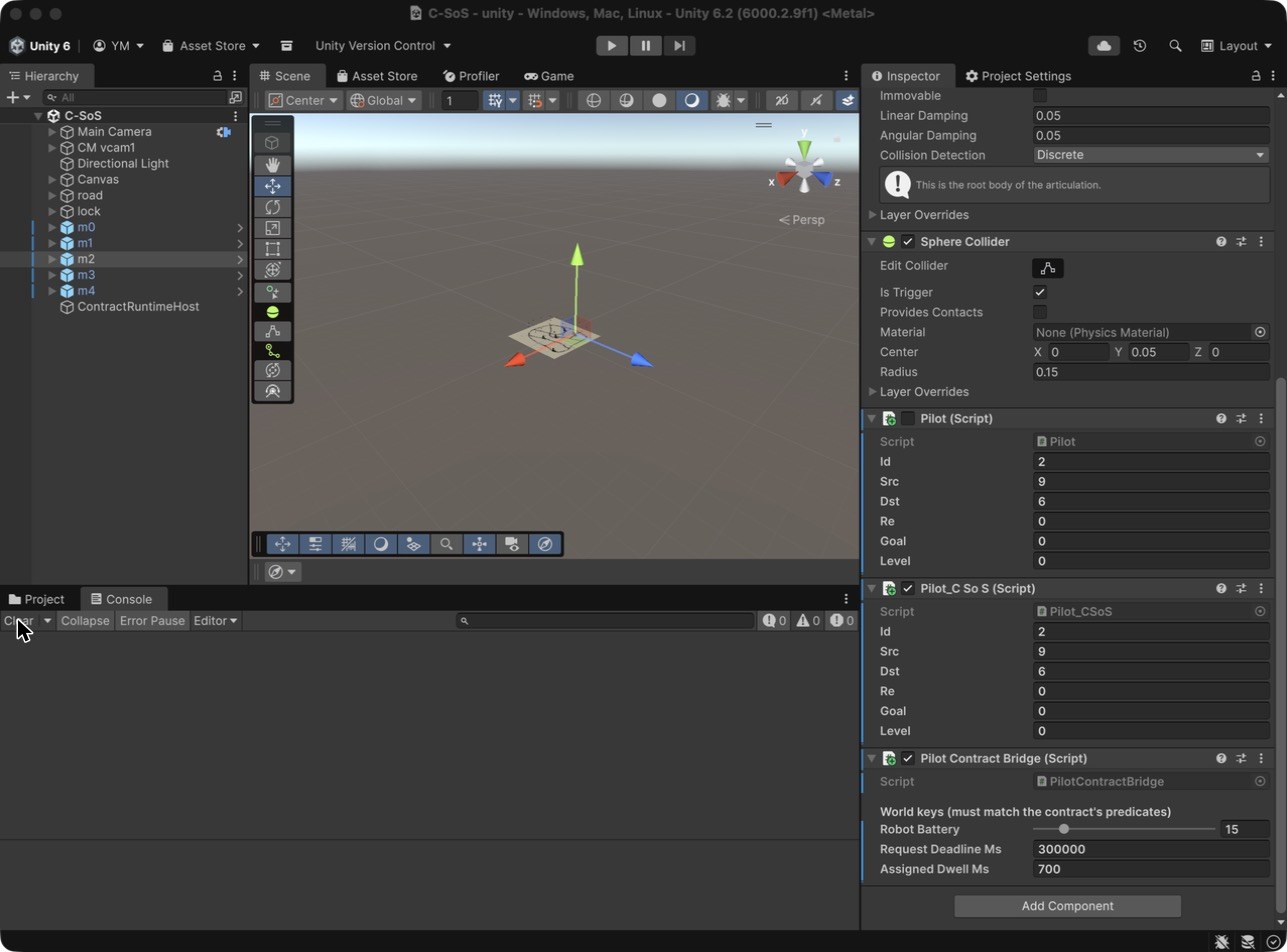1287x952 pixels.
Task: Select the Rotate tool in Scene tools
Action: pyautogui.click(x=272, y=207)
